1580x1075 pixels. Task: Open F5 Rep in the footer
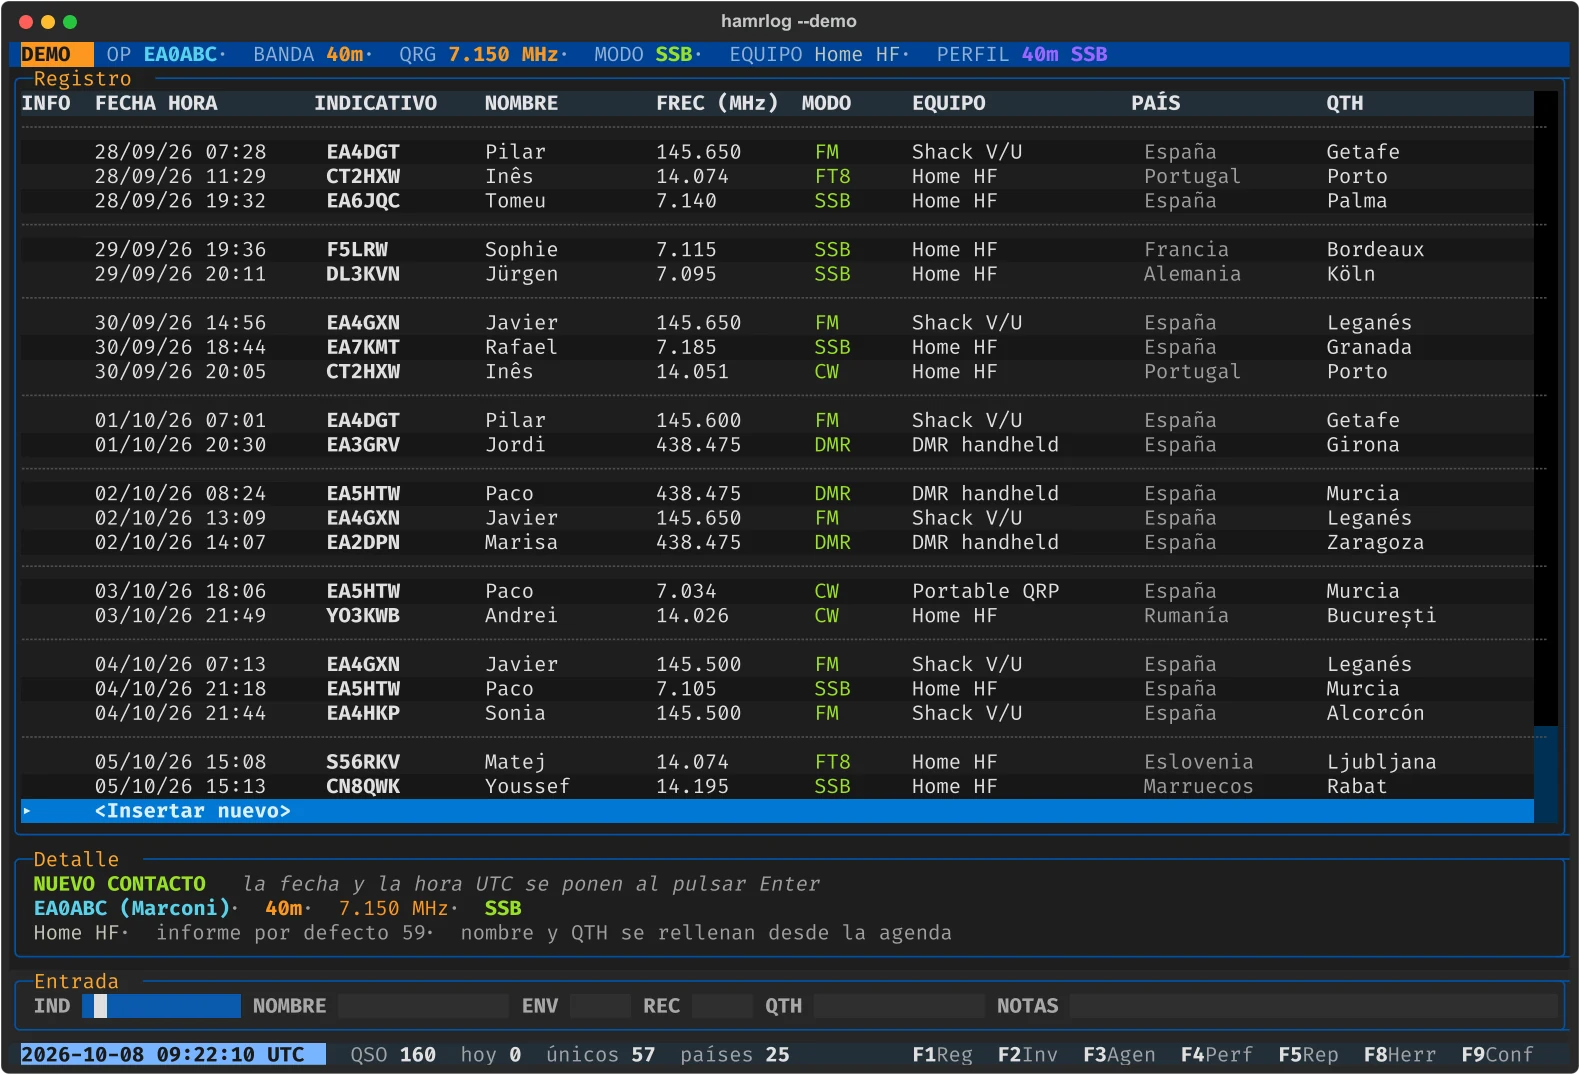(x=1308, y=1055)
